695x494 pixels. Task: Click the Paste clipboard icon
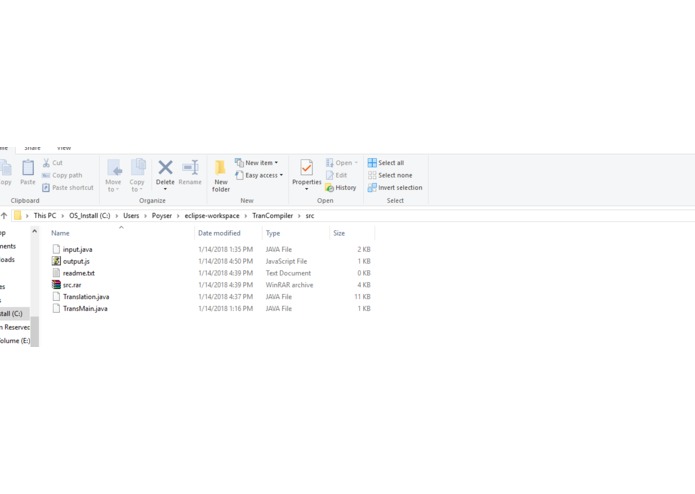(x=28, y=167)
